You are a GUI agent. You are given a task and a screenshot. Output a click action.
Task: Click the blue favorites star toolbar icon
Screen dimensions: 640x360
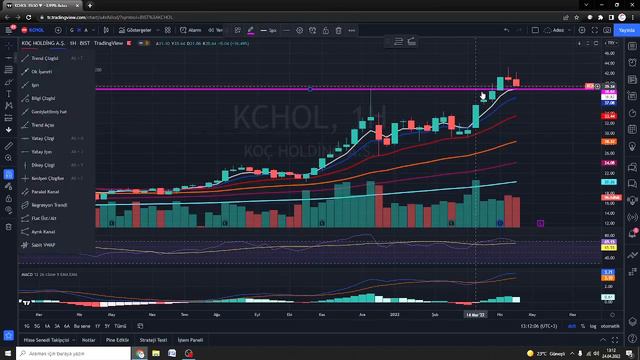9,336
